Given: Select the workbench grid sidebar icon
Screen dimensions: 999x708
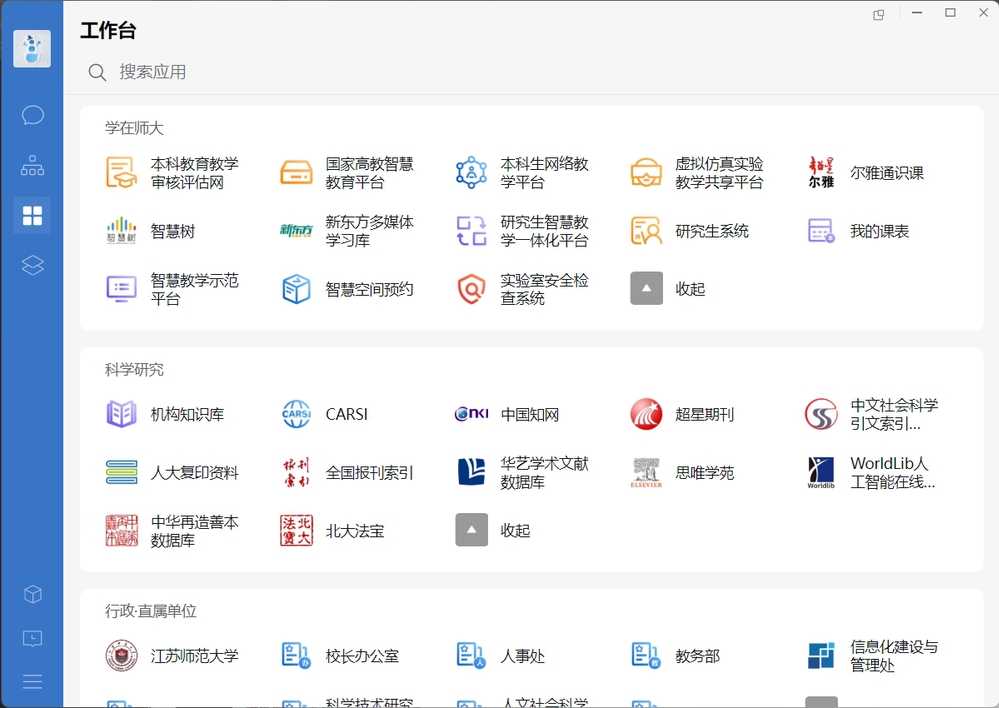Looking at the screenshot, I should point(32,216).
